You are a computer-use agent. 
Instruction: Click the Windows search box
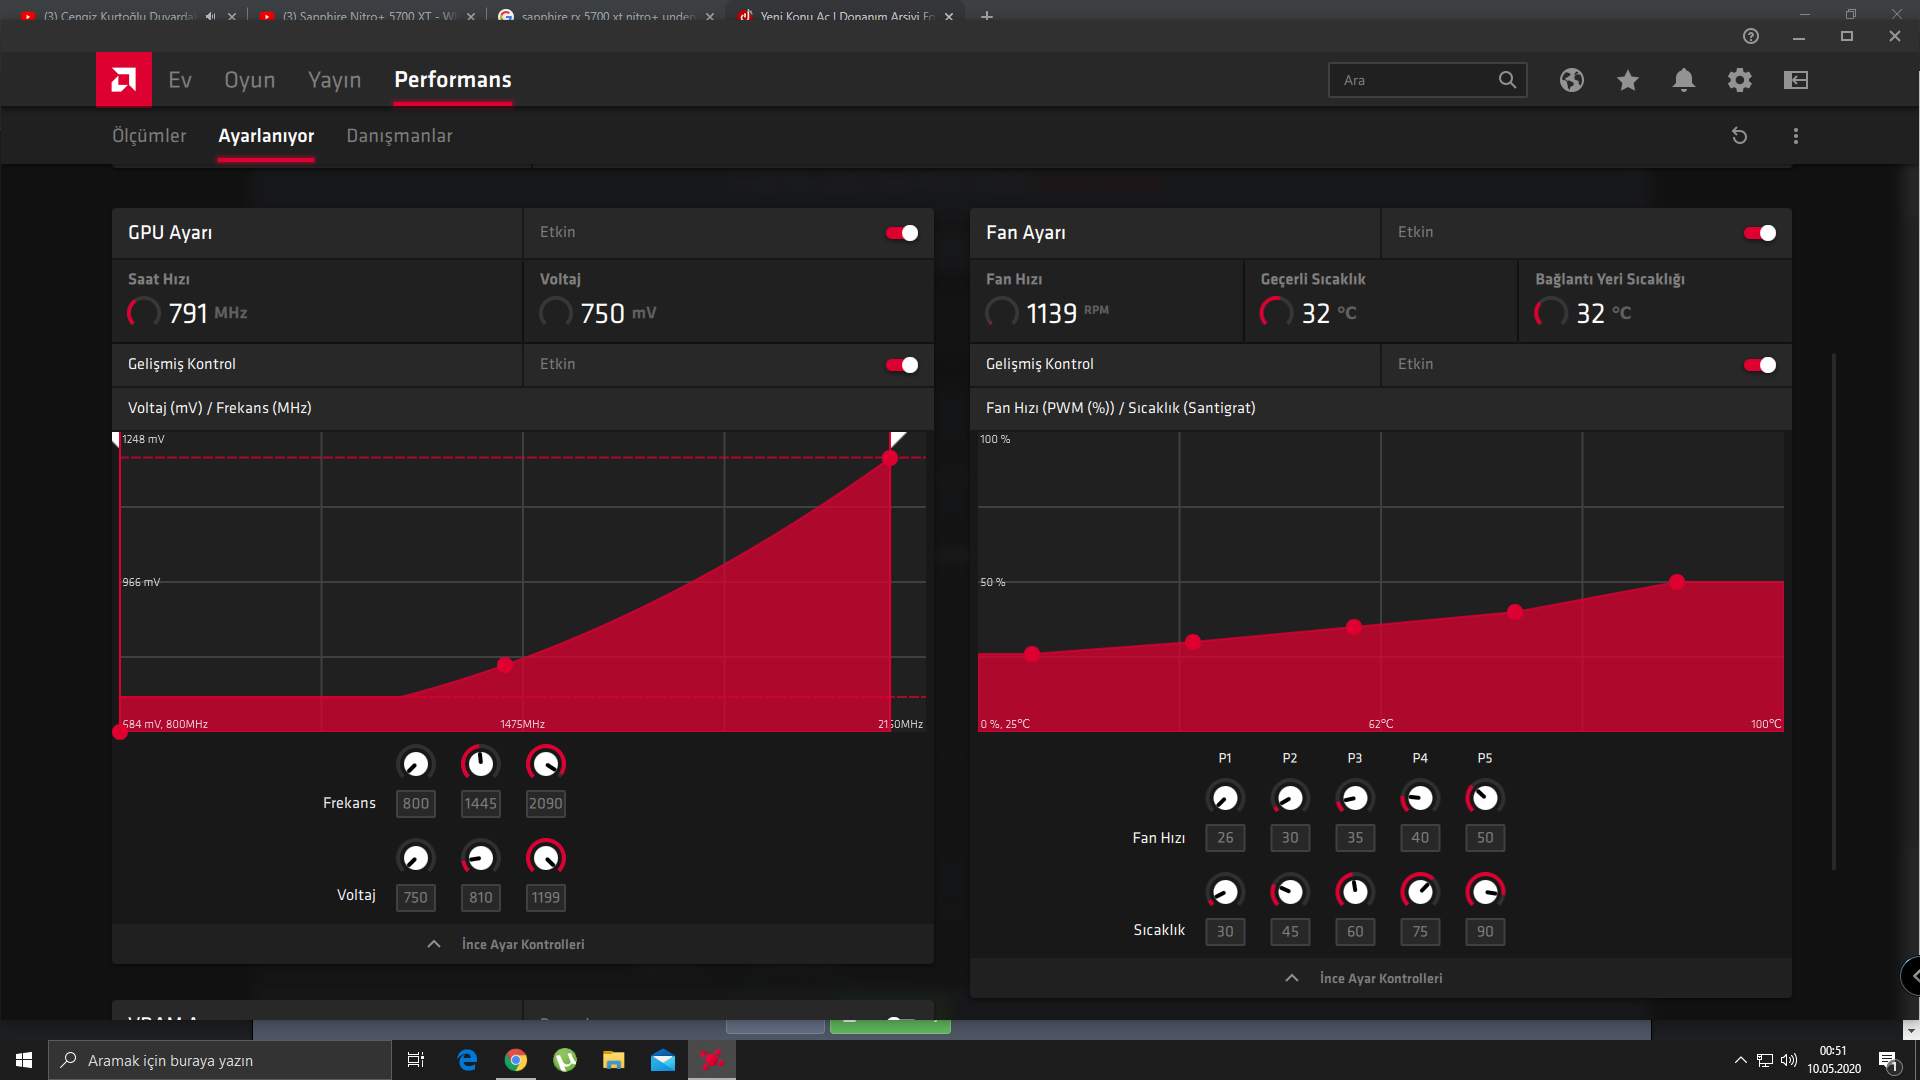click(x=220, y=1060)
